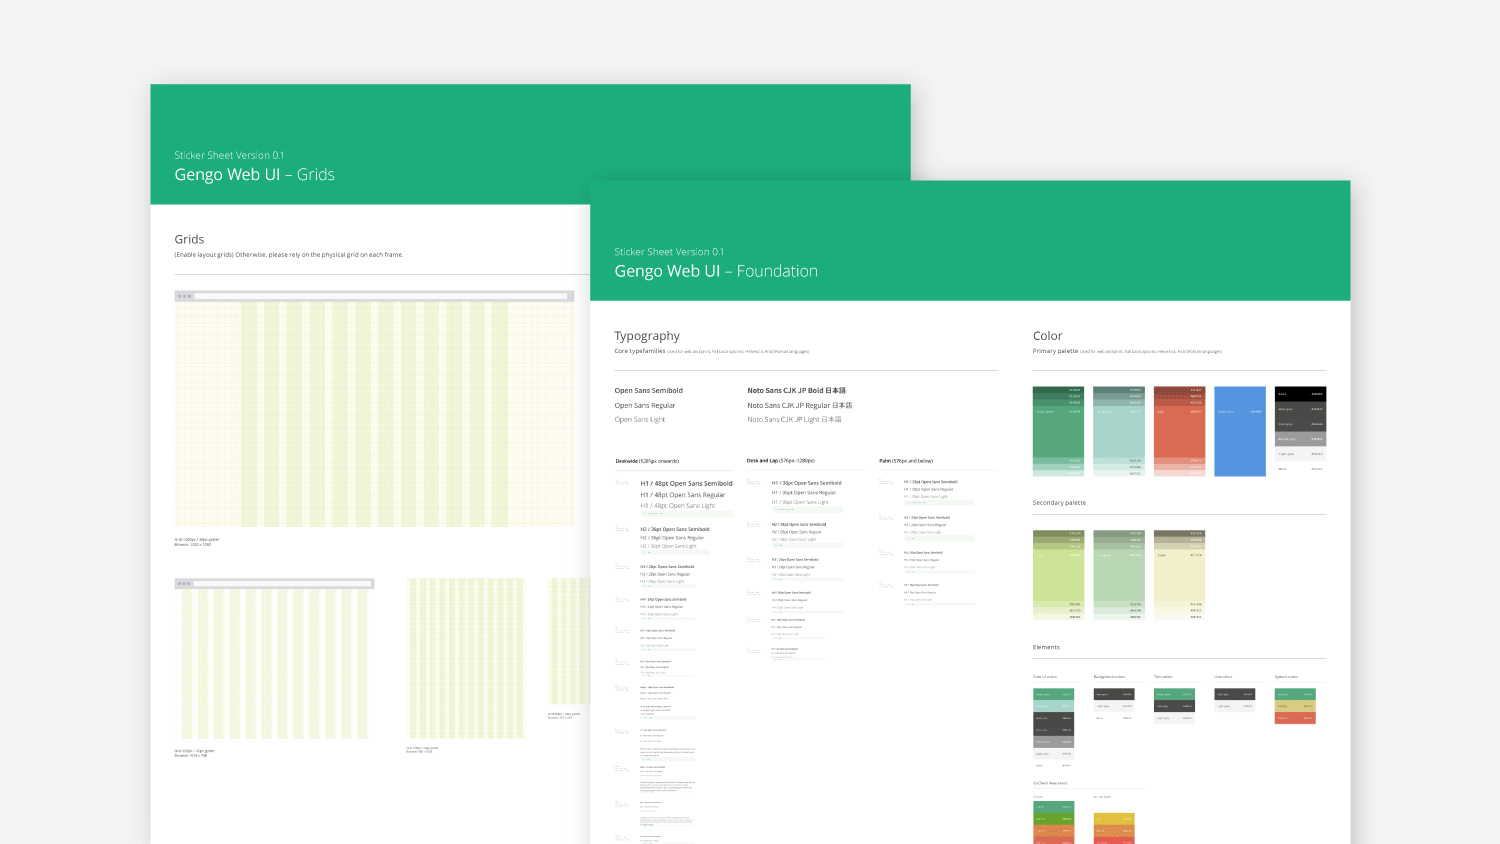The height and width of the screenshot is (844, 1500).
Task: Choose the cream yellow secondary palette swatch
Action: coord(1179,575)
